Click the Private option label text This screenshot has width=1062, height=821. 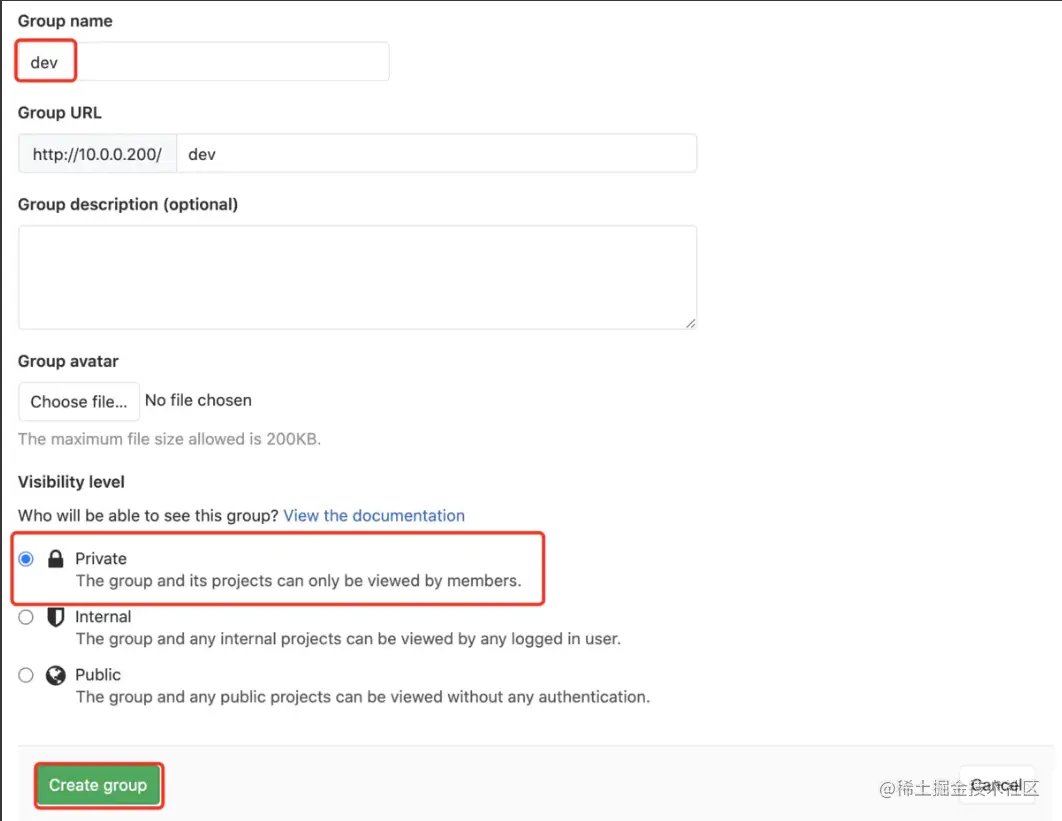click(x=101, y=559)
